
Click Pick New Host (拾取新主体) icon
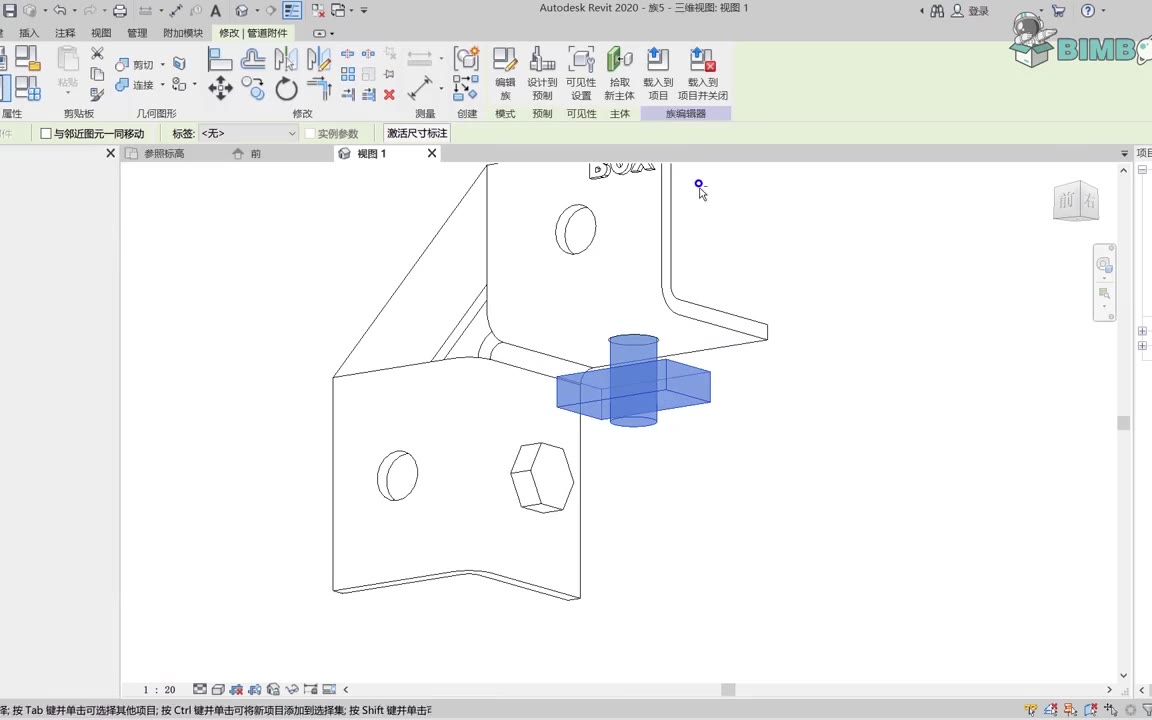(x=619, y=74)
